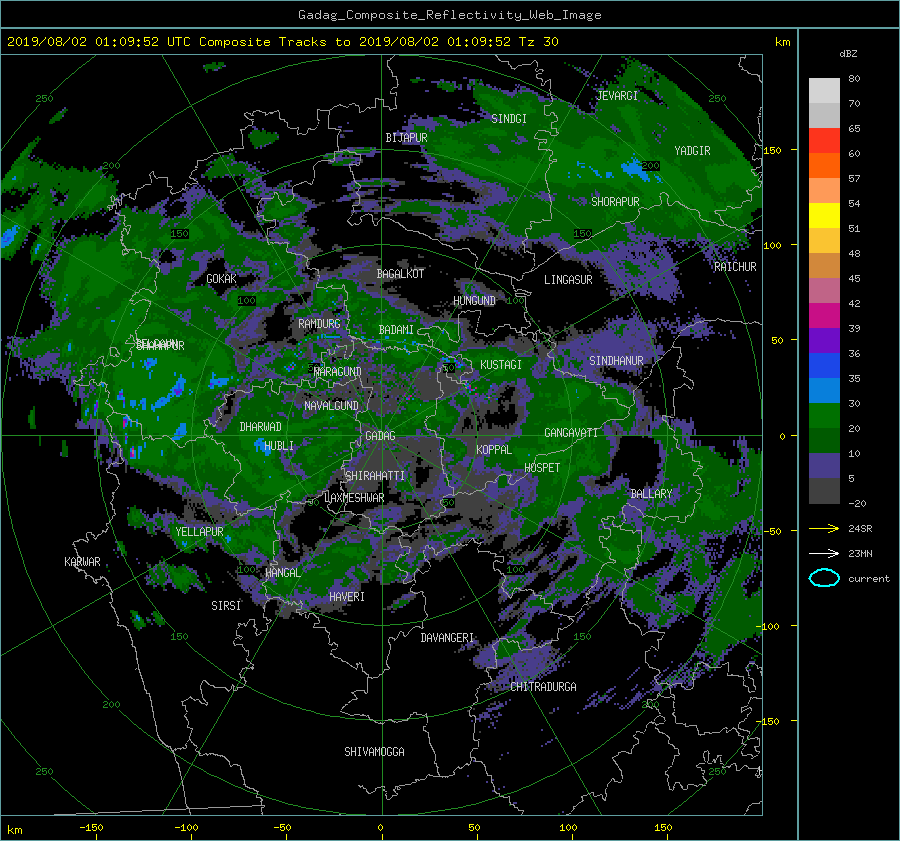Select the bright yellow dBZ legend swatch
This screenshot has height=841, width=900.
point(824,215)
